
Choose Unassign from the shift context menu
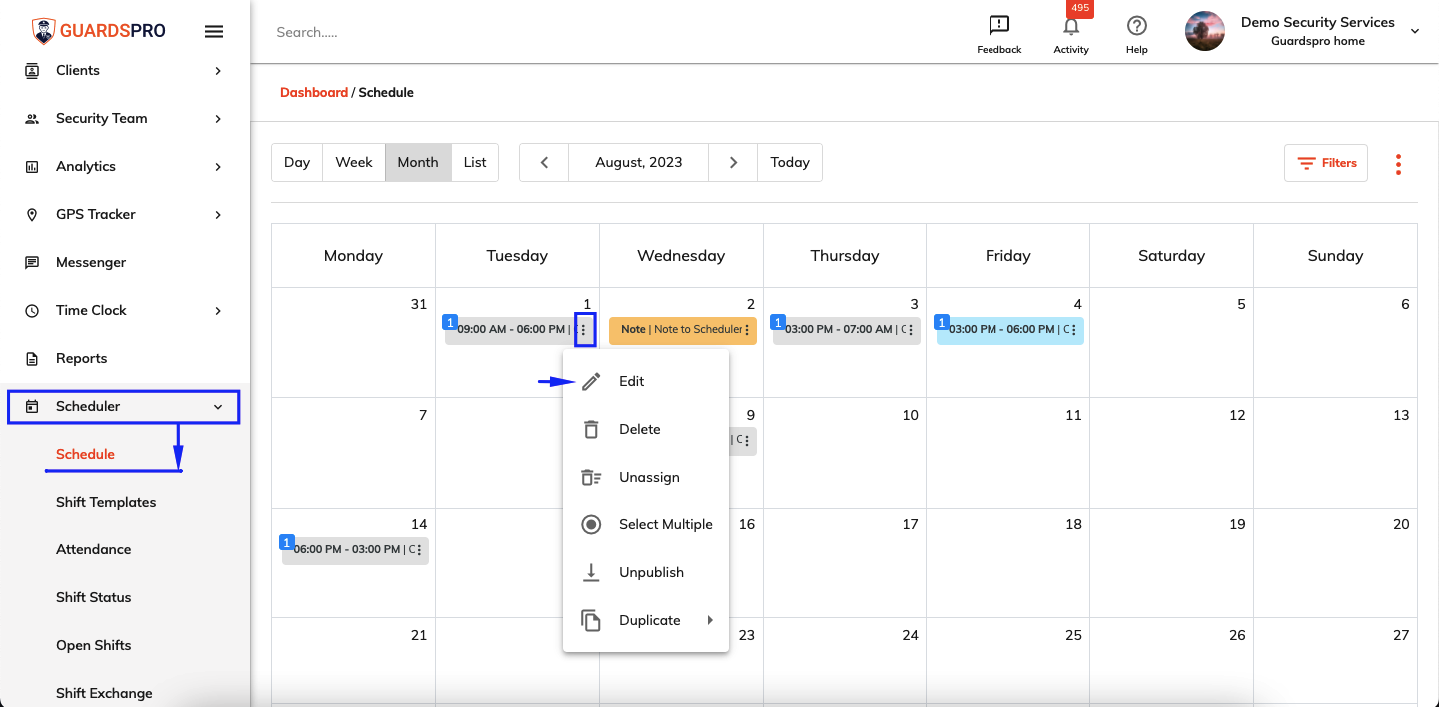pos(651,477)
